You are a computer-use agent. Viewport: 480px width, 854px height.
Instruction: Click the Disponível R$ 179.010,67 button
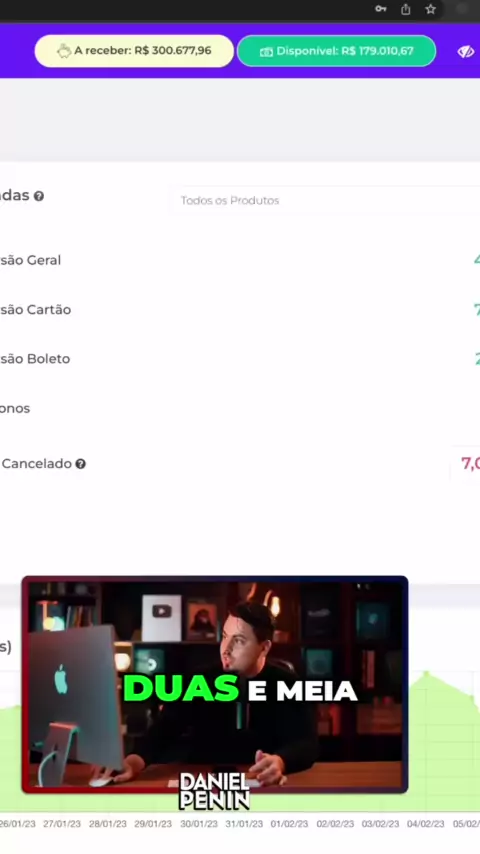pos(337,51)
